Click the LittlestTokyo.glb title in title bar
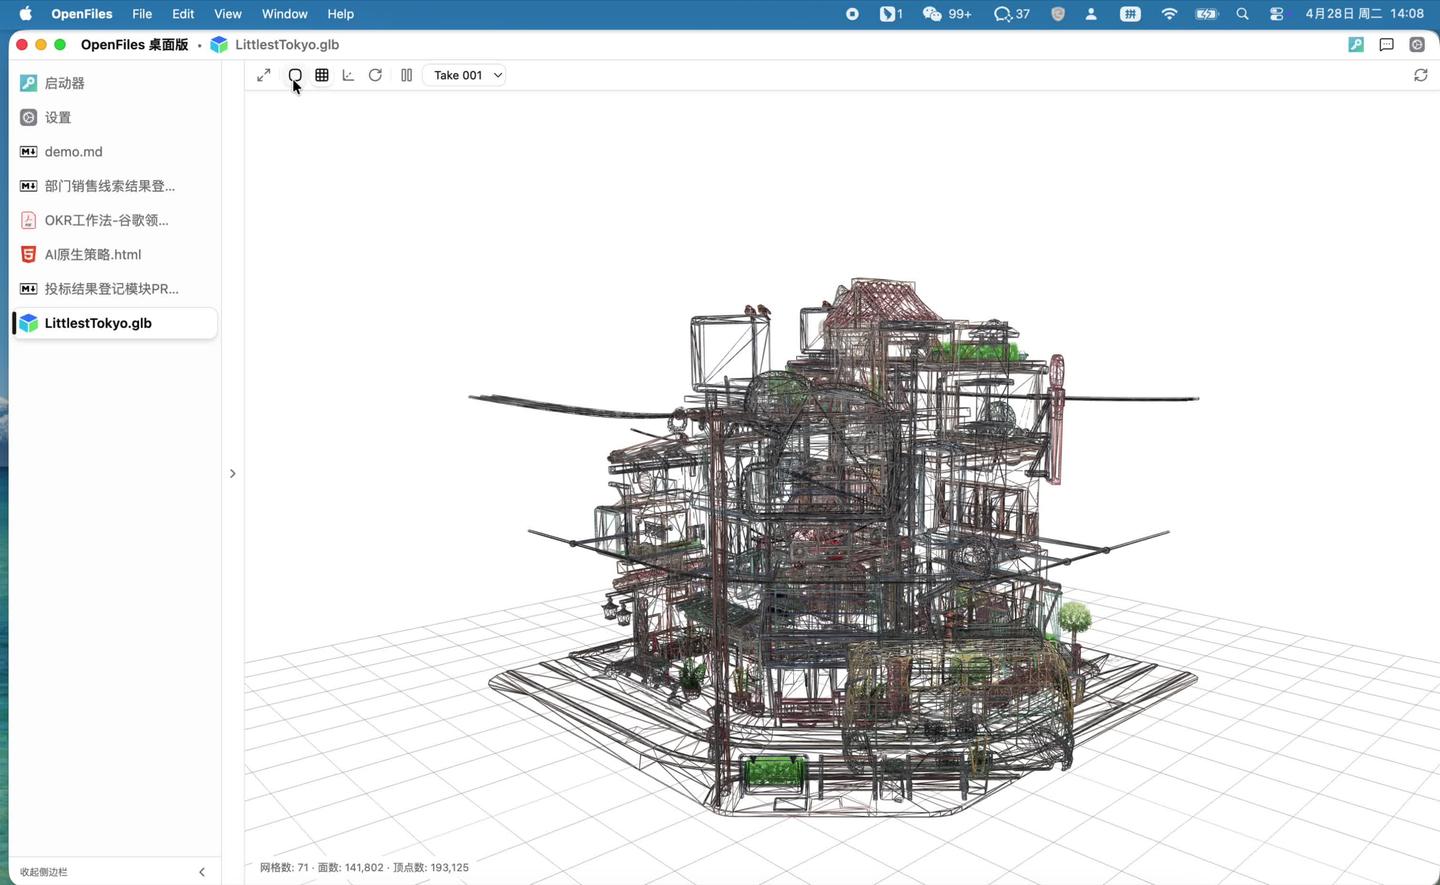Screen dimensions: 1440x885 (287, 45)
